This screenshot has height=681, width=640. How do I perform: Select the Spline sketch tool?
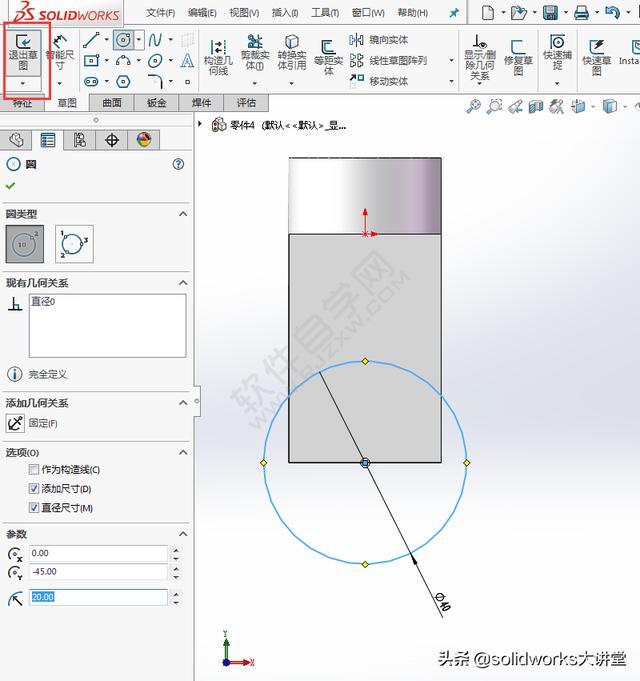click(155, 40)
